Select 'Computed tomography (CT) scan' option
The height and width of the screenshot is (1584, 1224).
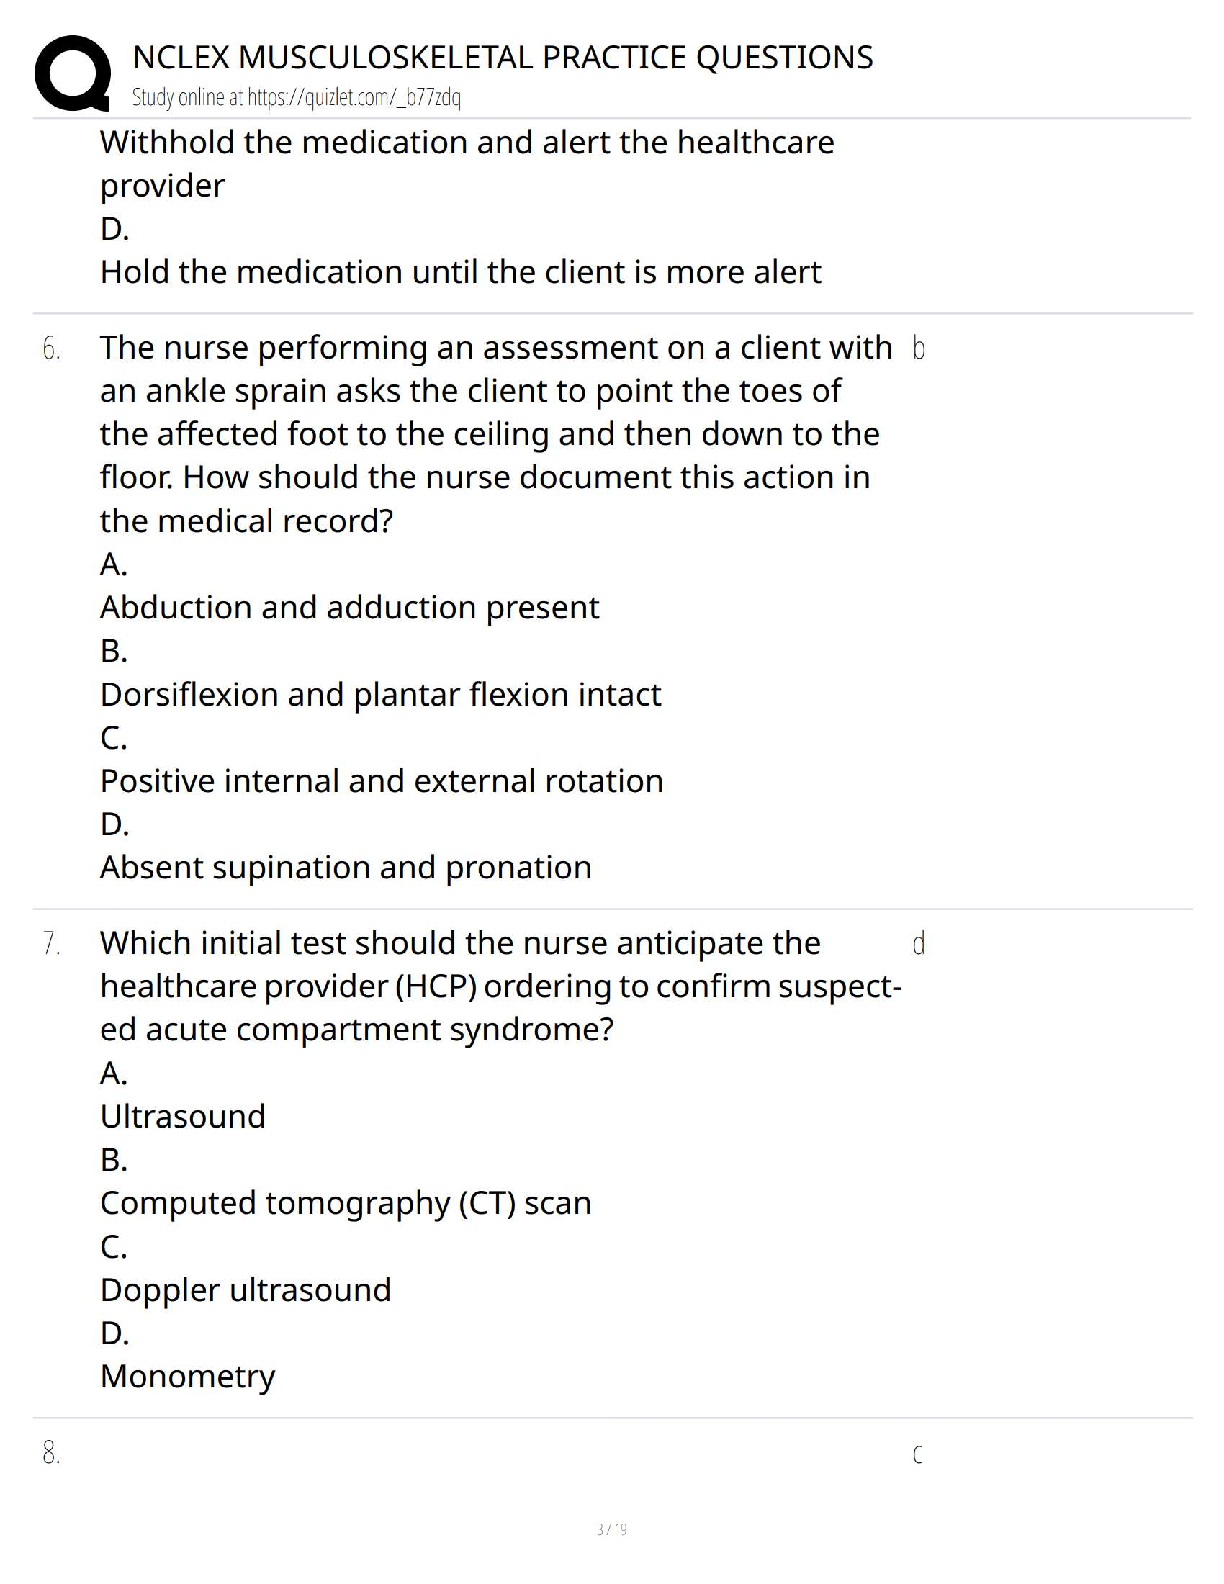click(x=345, y=1202)
